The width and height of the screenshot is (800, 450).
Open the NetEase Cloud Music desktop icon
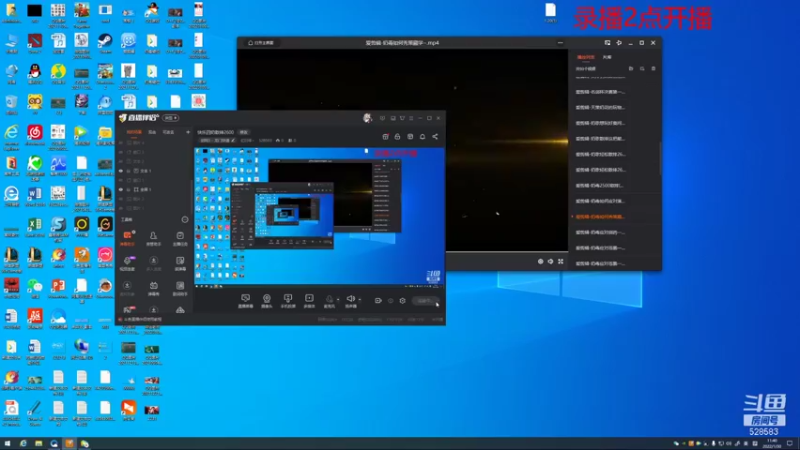(35, 135)
